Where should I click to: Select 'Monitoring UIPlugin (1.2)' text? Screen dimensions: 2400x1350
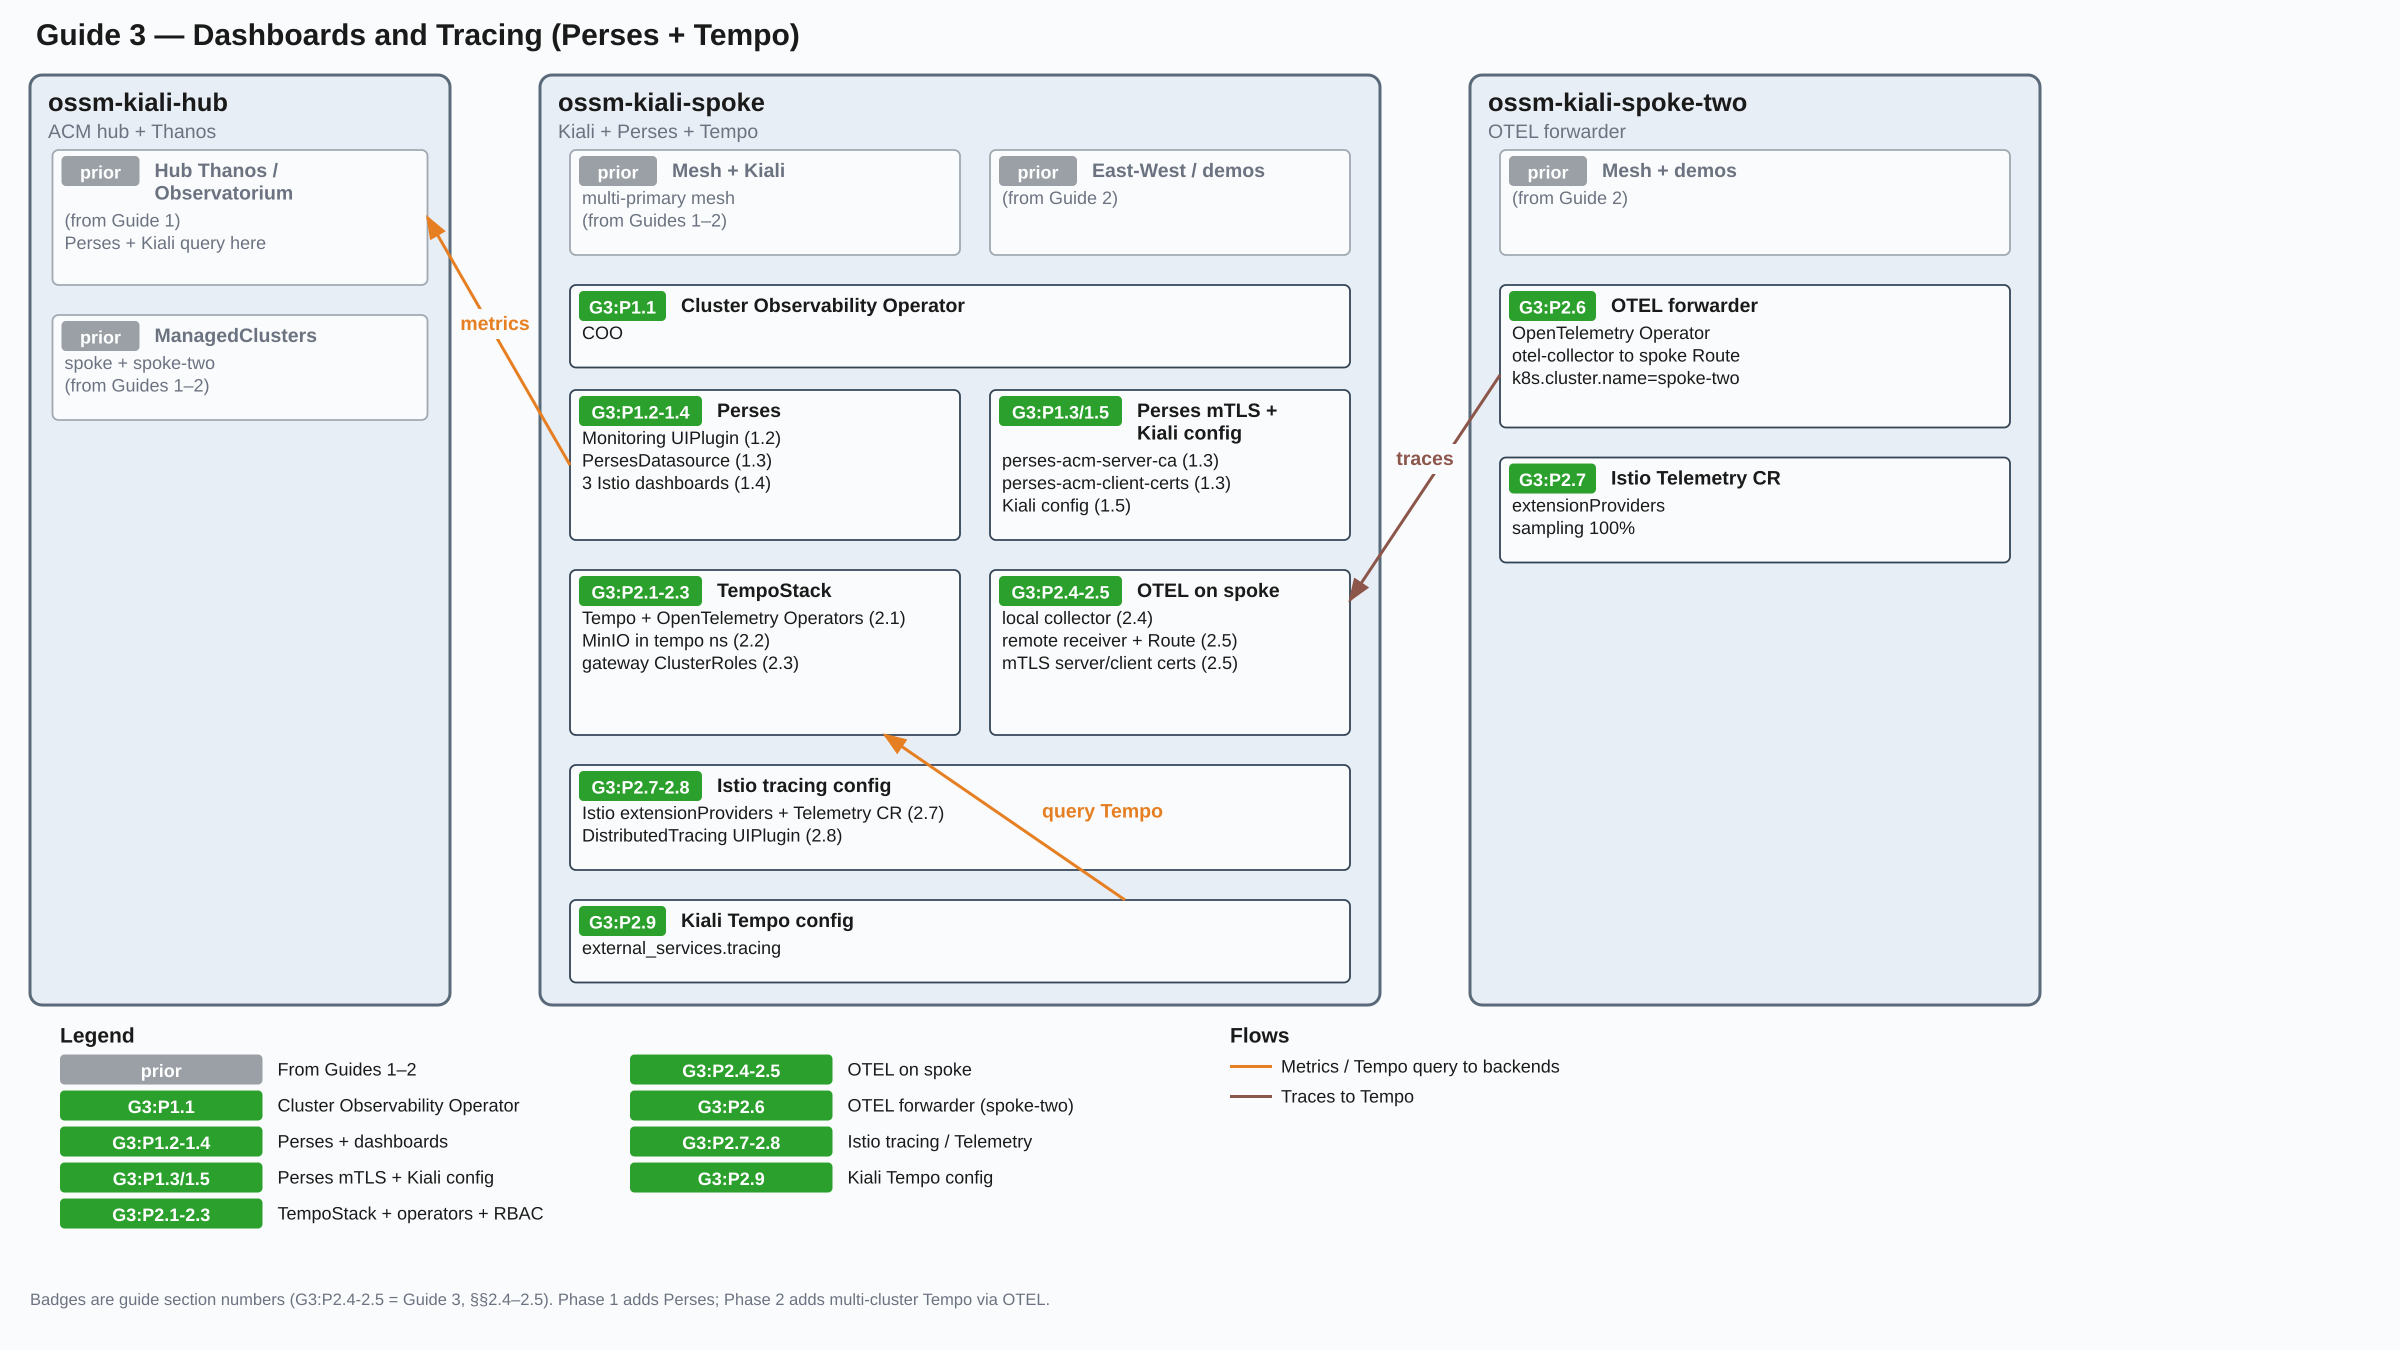pos(681,438)
